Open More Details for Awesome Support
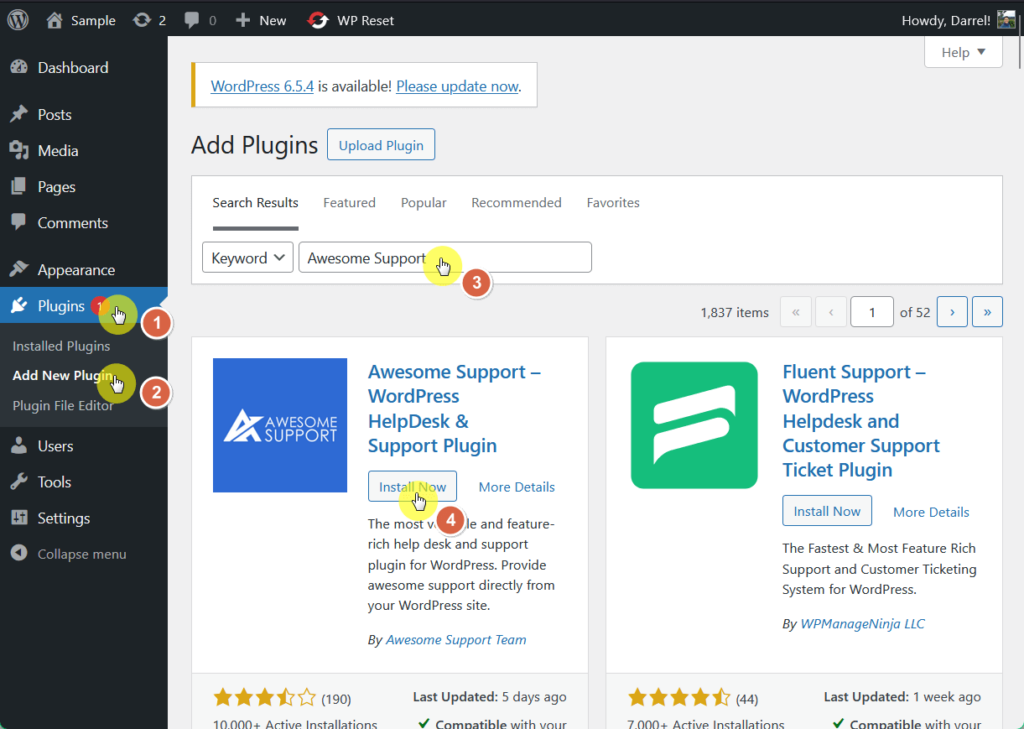Screen dimensions: 1024x729 (517, 487)
